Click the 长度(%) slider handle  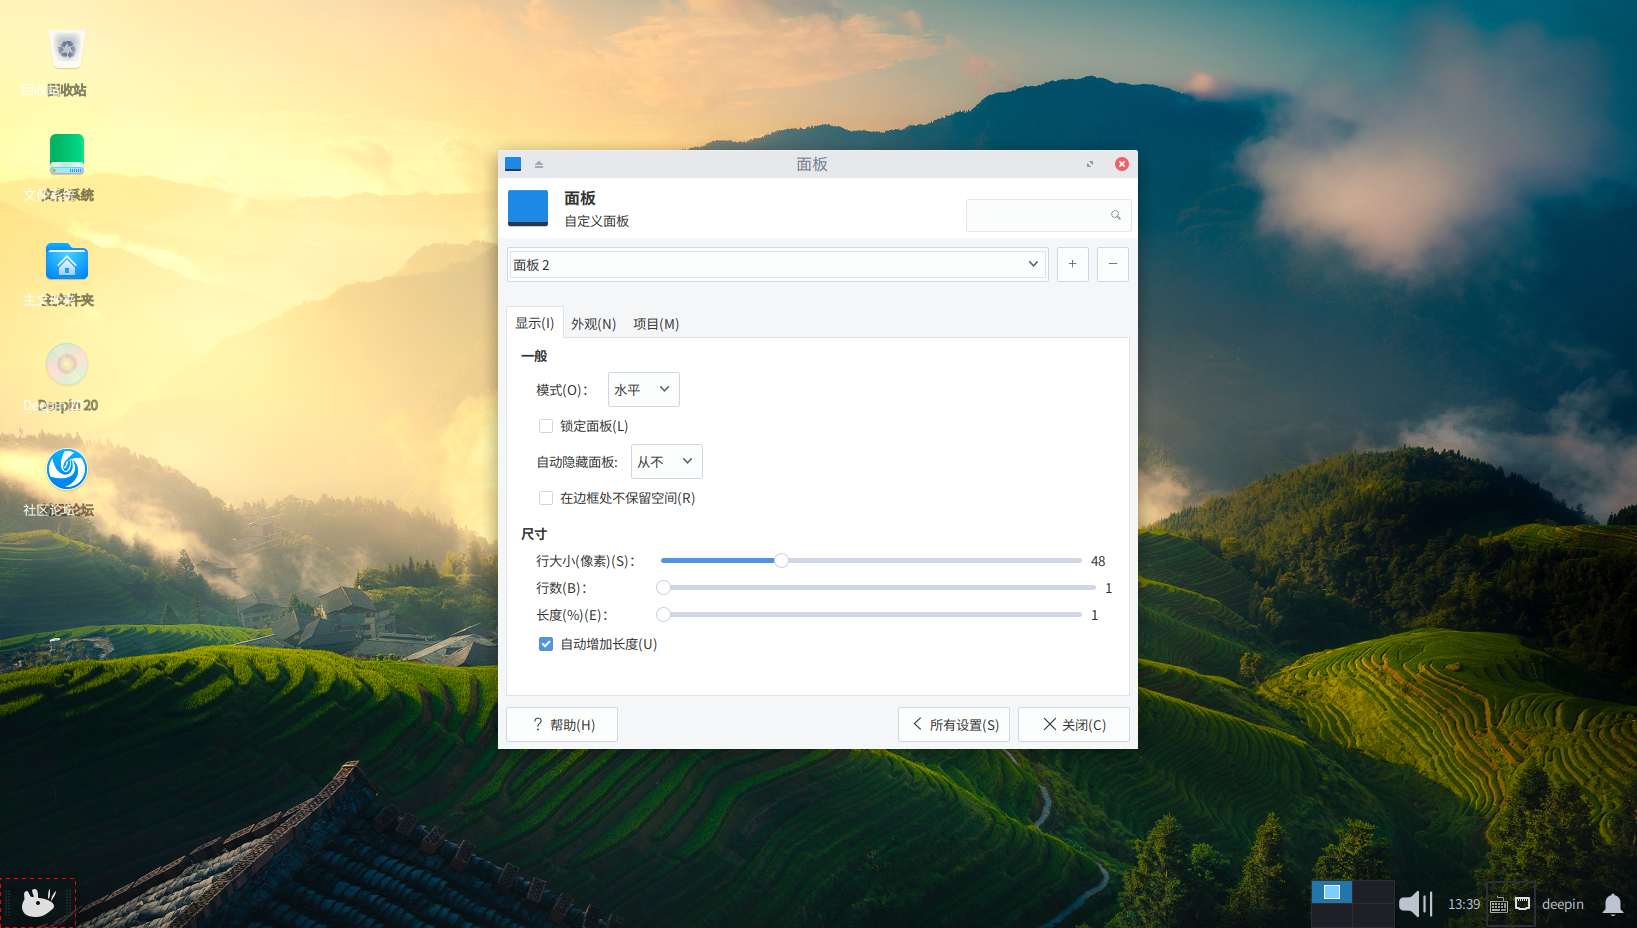[664, 615]
